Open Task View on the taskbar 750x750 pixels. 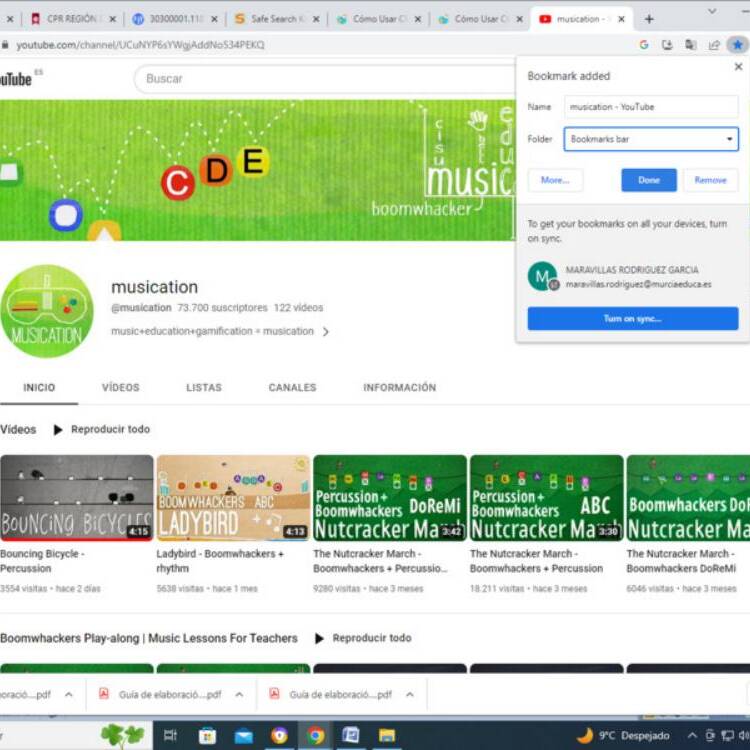170,736
